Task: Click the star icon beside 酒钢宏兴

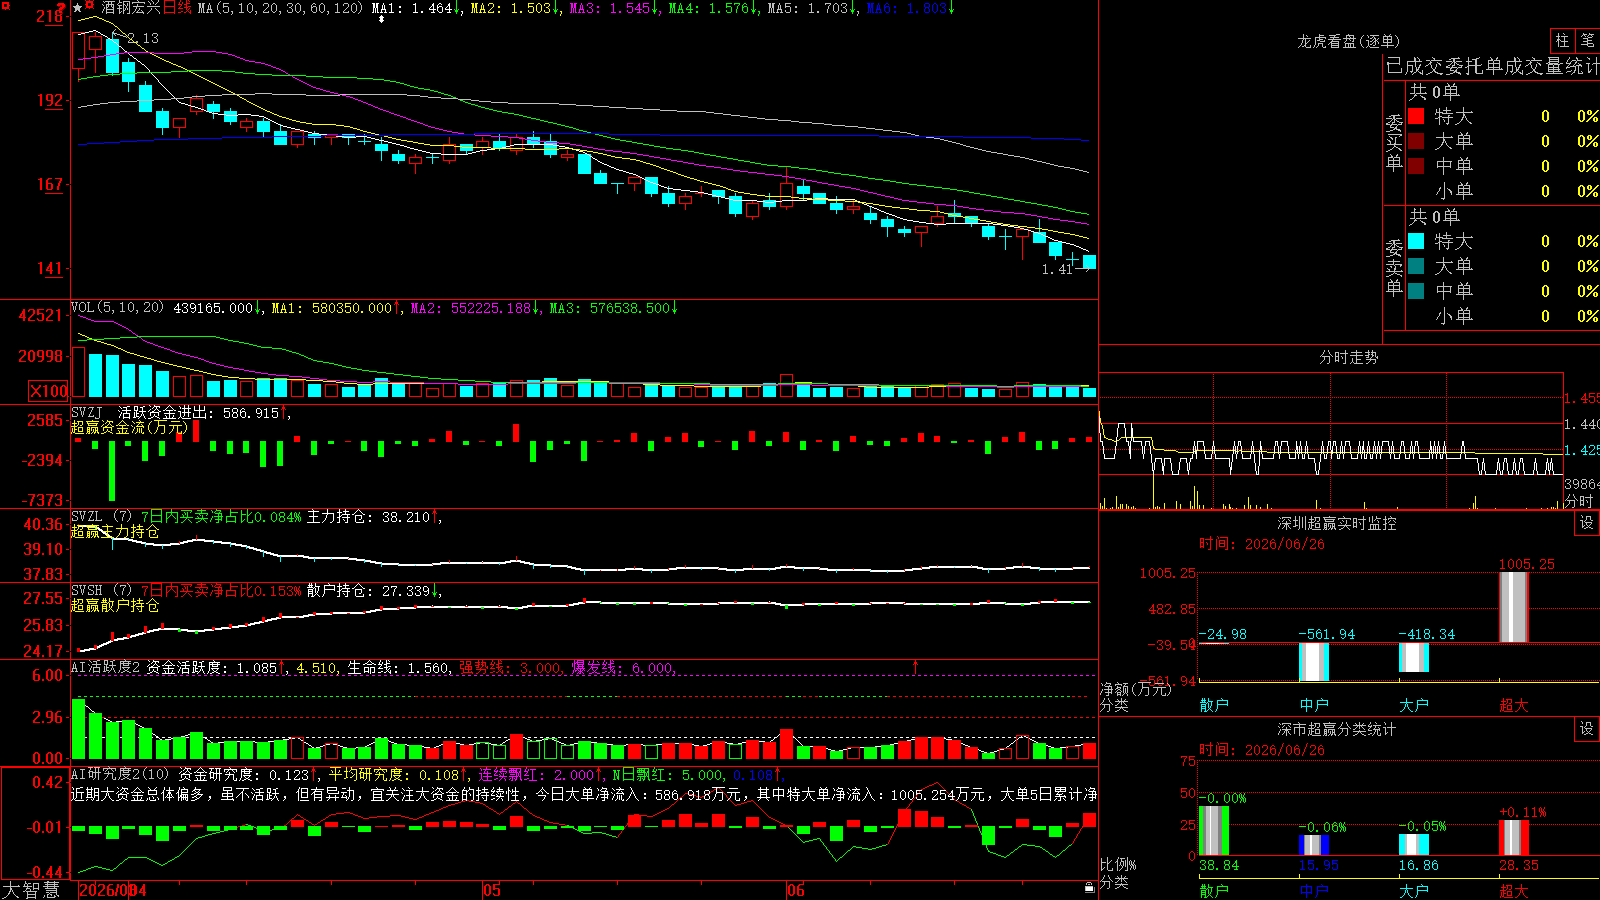Action: pos(78,8)
